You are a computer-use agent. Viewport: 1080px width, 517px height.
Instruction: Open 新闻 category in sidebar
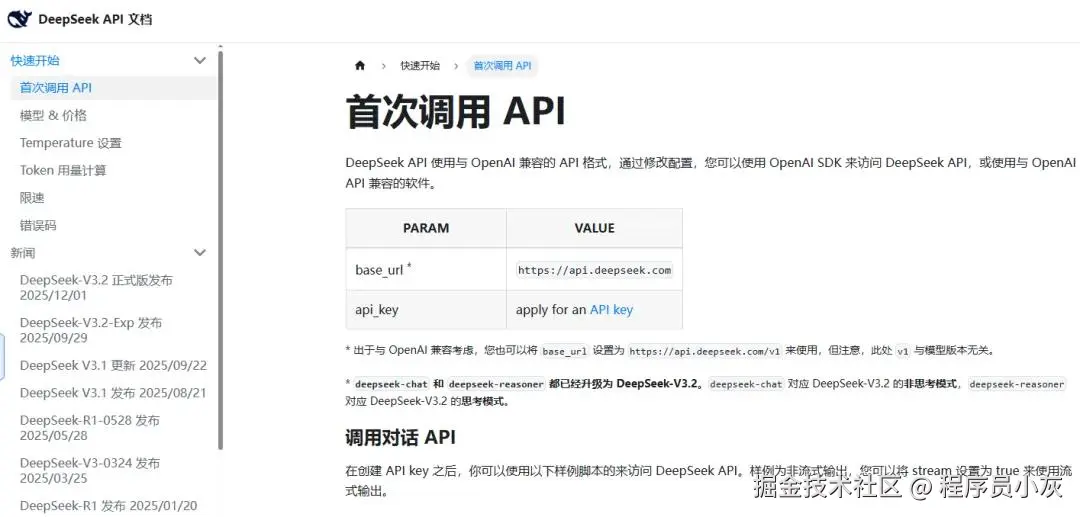coord(23,253)
